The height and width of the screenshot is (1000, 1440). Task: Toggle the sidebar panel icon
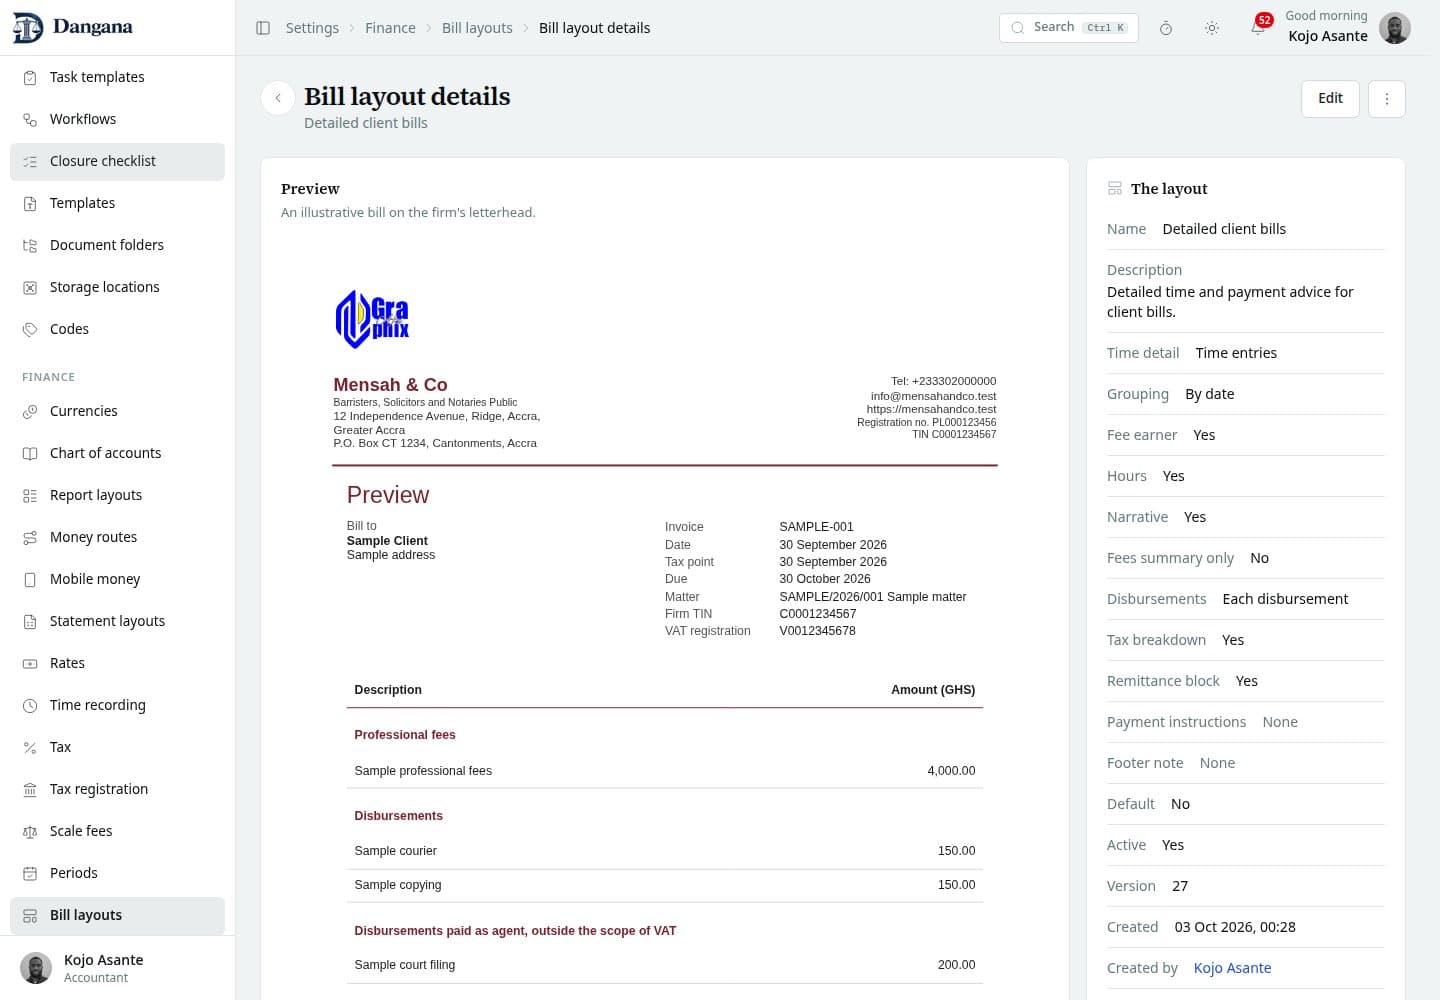click(263, 28)
